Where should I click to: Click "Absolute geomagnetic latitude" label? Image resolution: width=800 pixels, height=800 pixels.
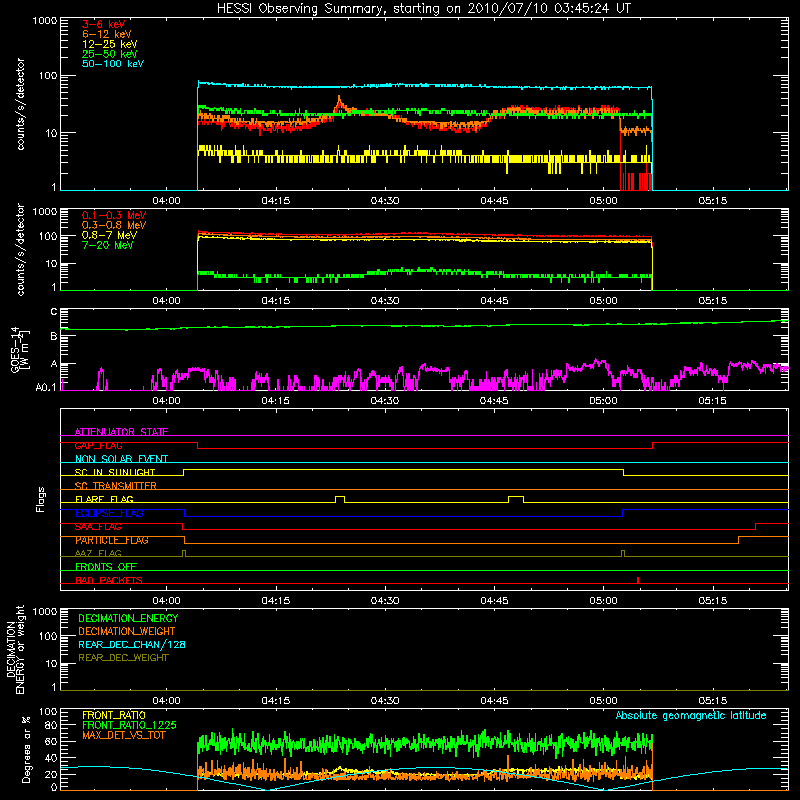691,715
